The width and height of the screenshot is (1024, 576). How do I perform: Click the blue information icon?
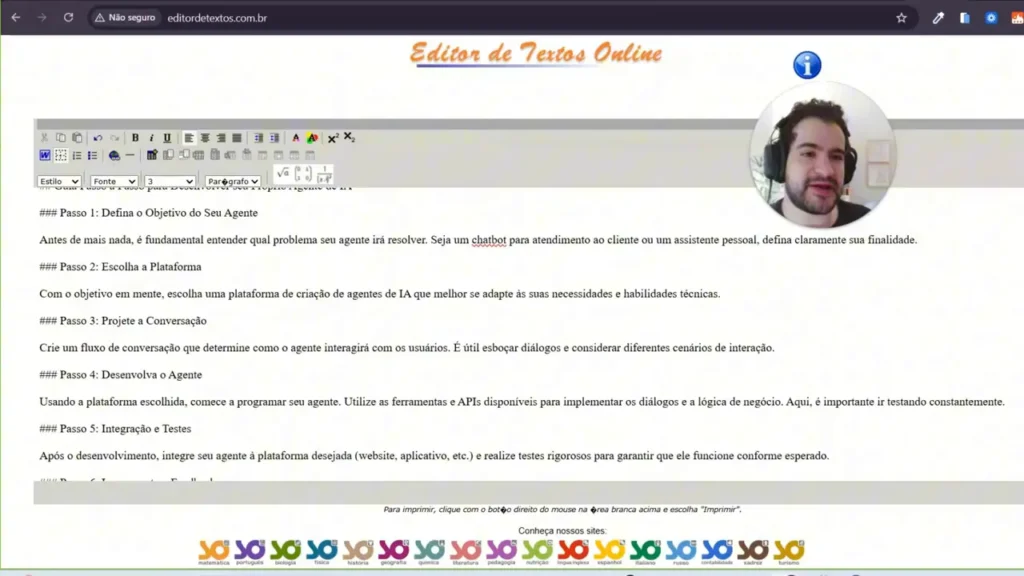click(806, 65)
